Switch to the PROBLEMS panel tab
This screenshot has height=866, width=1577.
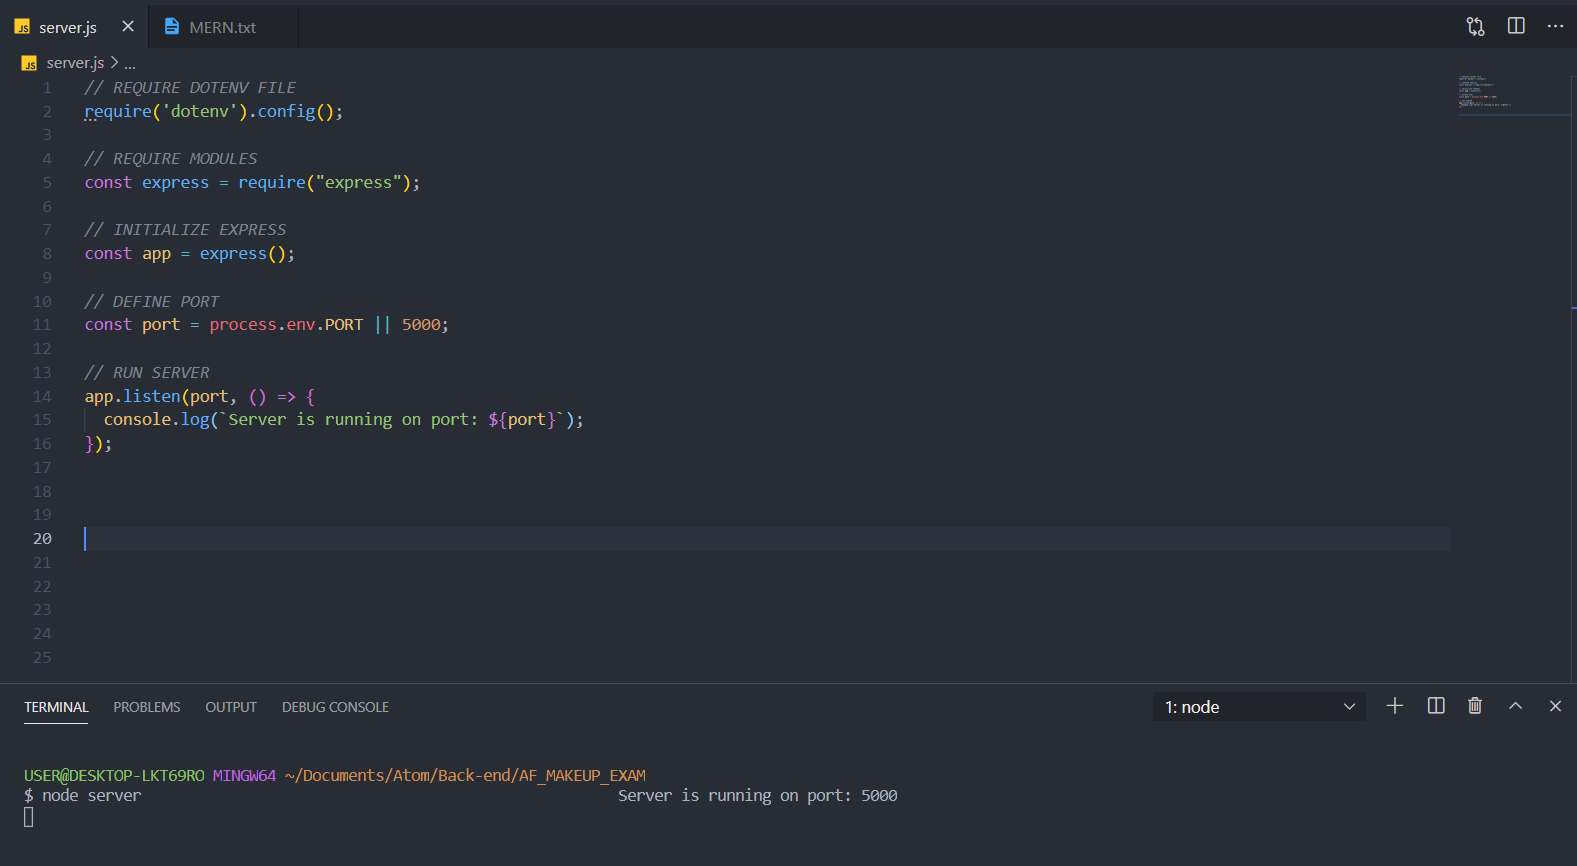pos(147,707)
